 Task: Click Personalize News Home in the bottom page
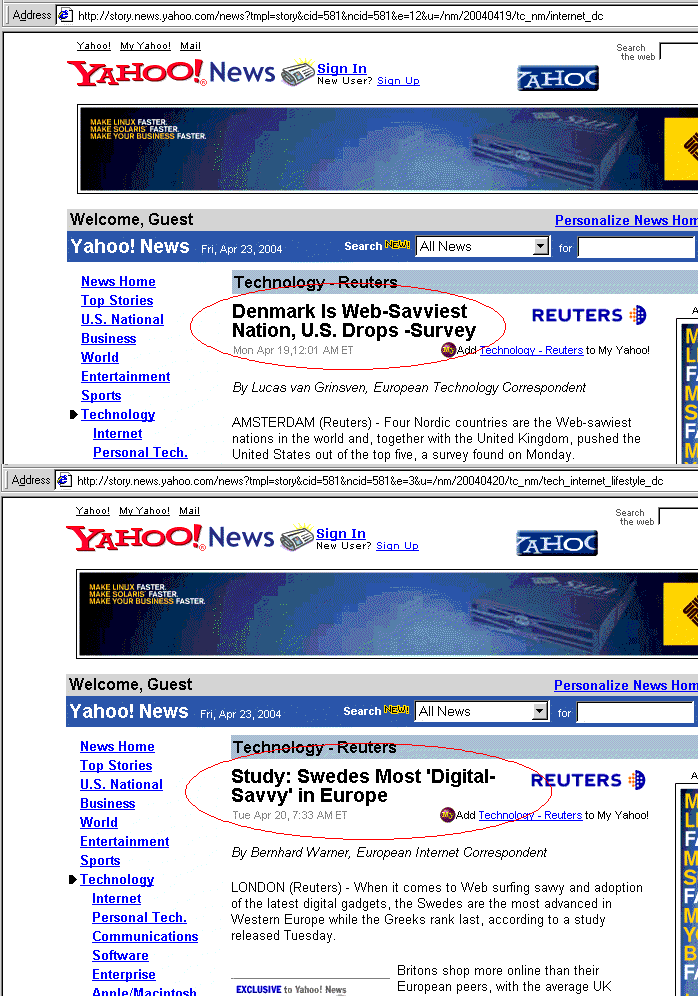tap(625, 685)
